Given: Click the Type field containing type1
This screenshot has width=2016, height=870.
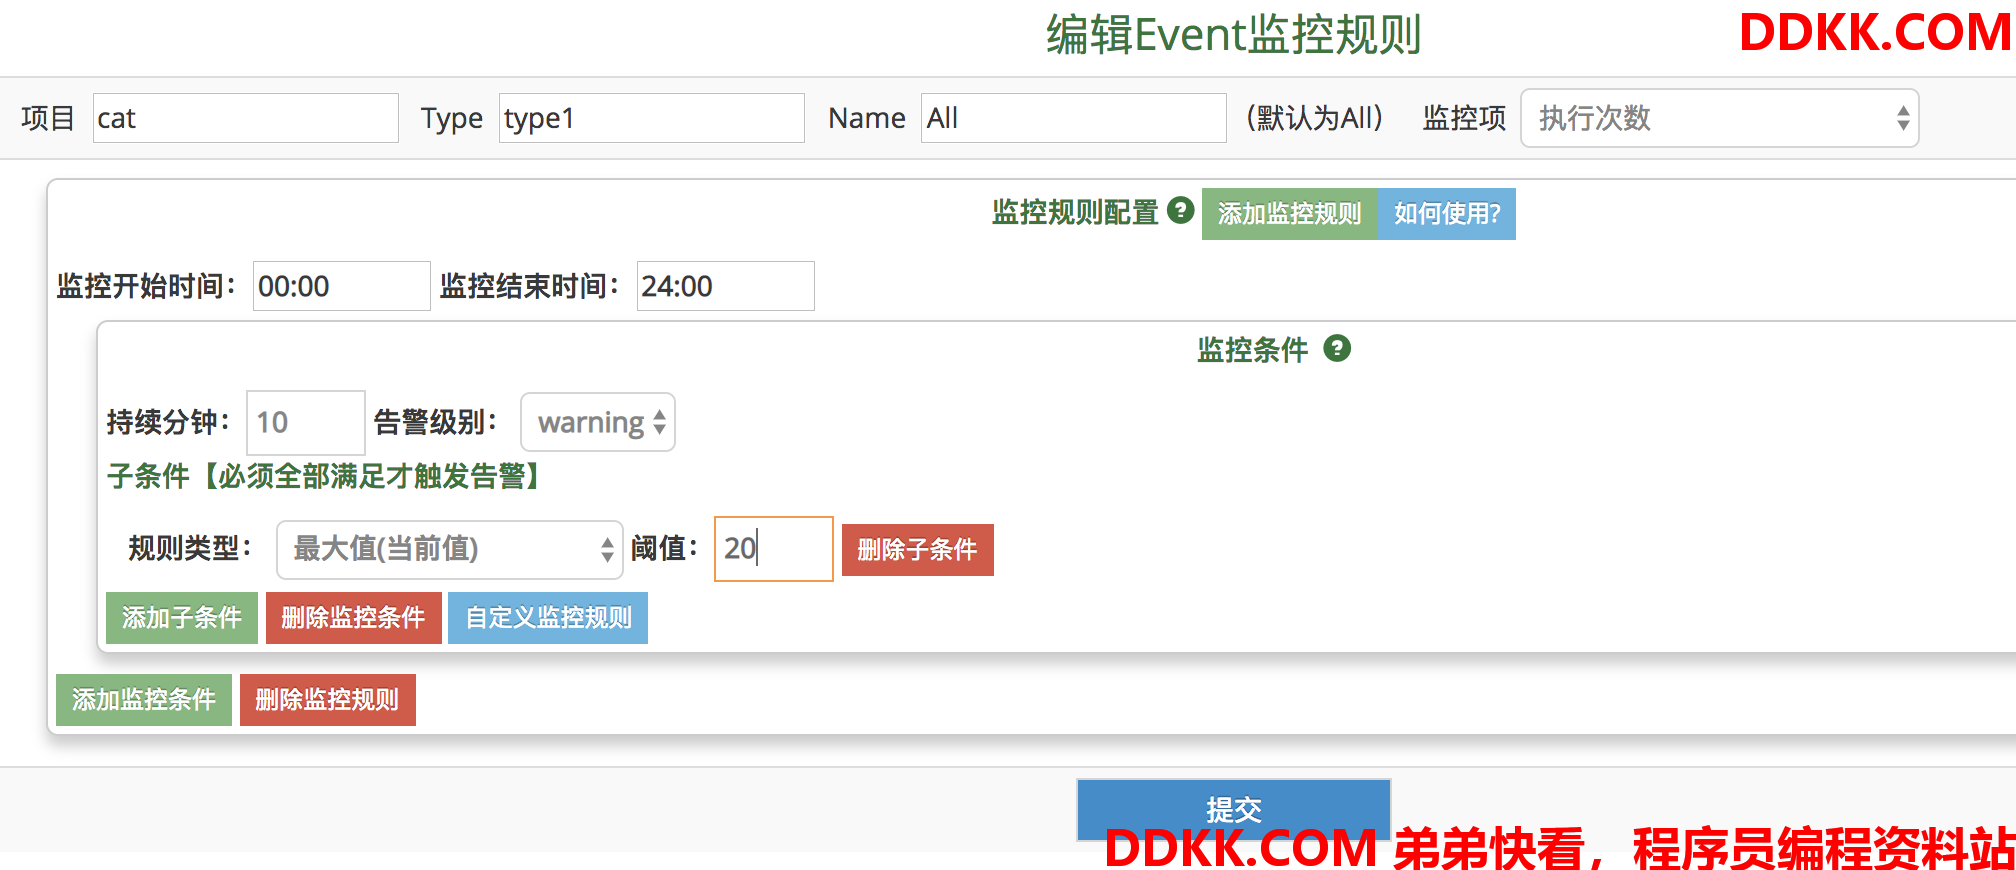Looking at the screenshot, I should 652,118.
